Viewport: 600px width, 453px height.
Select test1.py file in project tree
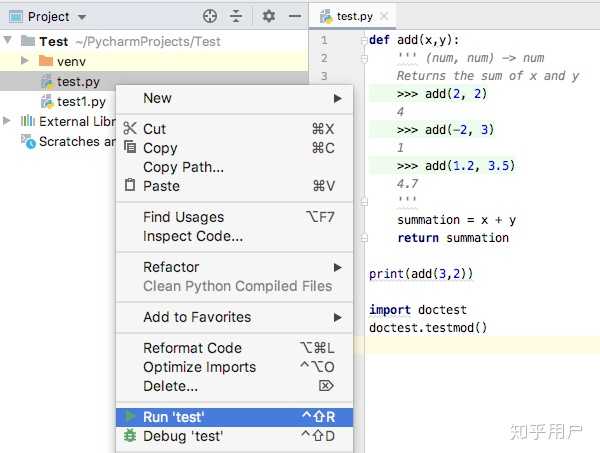pos(80,102)
